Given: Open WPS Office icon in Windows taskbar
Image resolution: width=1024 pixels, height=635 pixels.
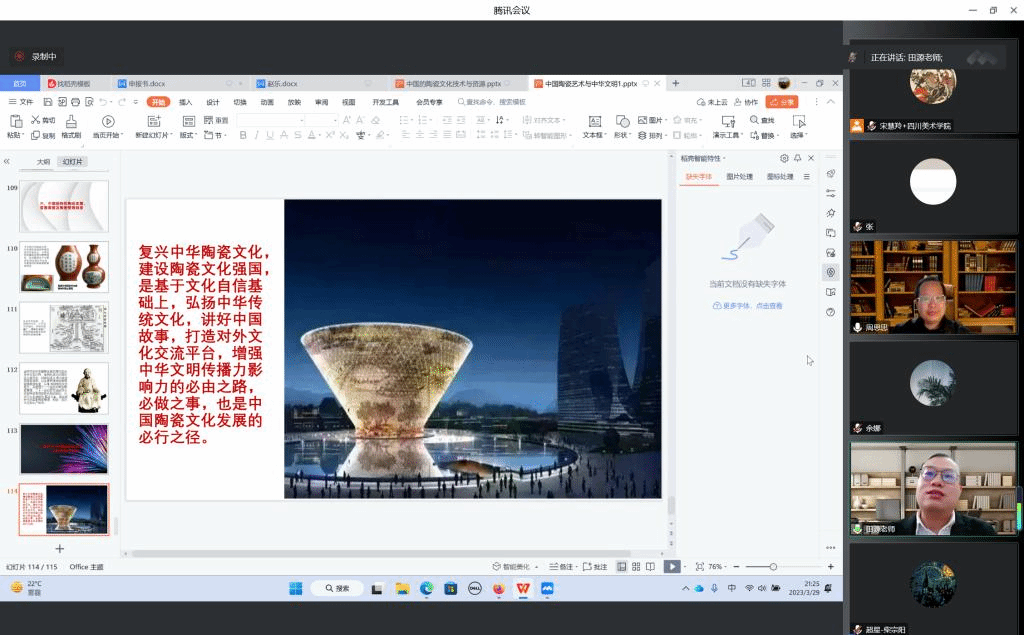Looking at the screenshot, I should 523,589.
